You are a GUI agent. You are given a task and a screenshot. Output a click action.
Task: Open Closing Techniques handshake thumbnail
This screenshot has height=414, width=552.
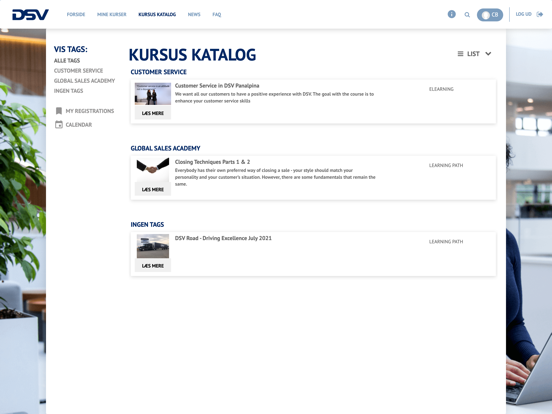click(153, 170)
